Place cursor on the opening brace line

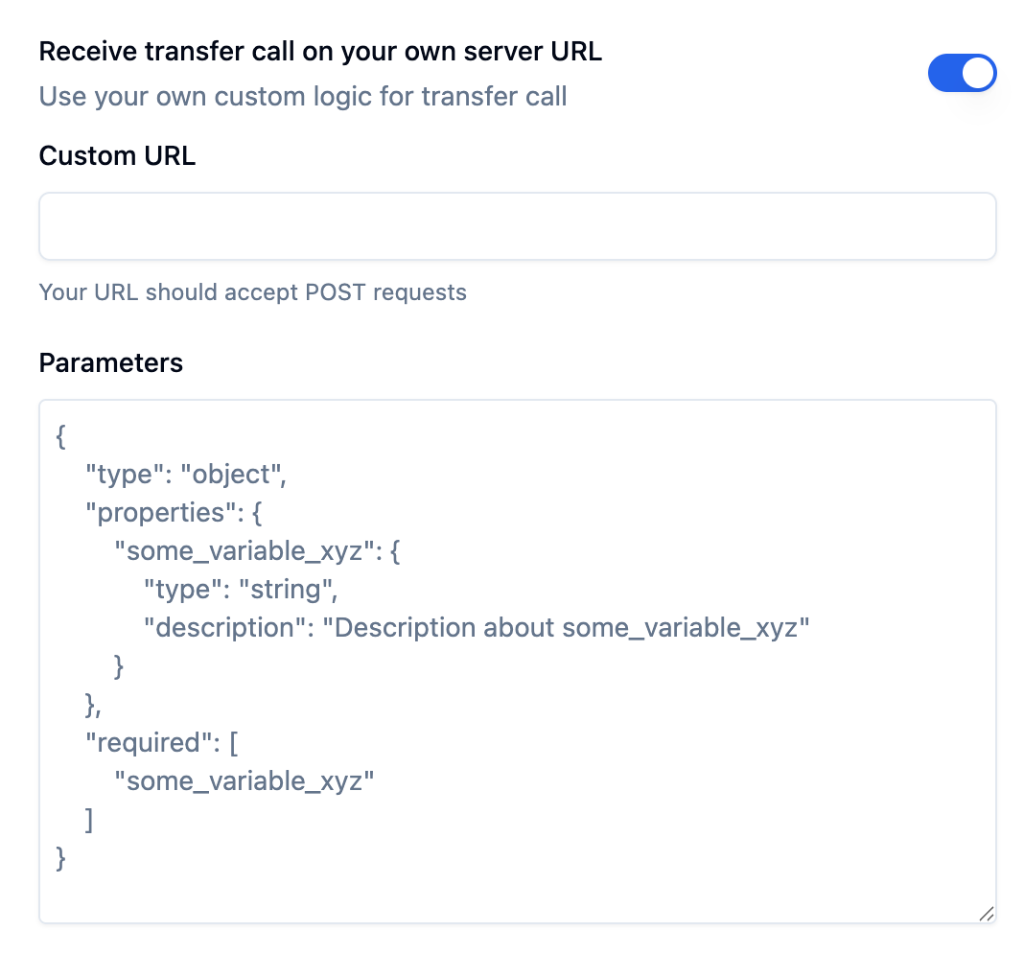pyautogui.click(x=61, y=436)
